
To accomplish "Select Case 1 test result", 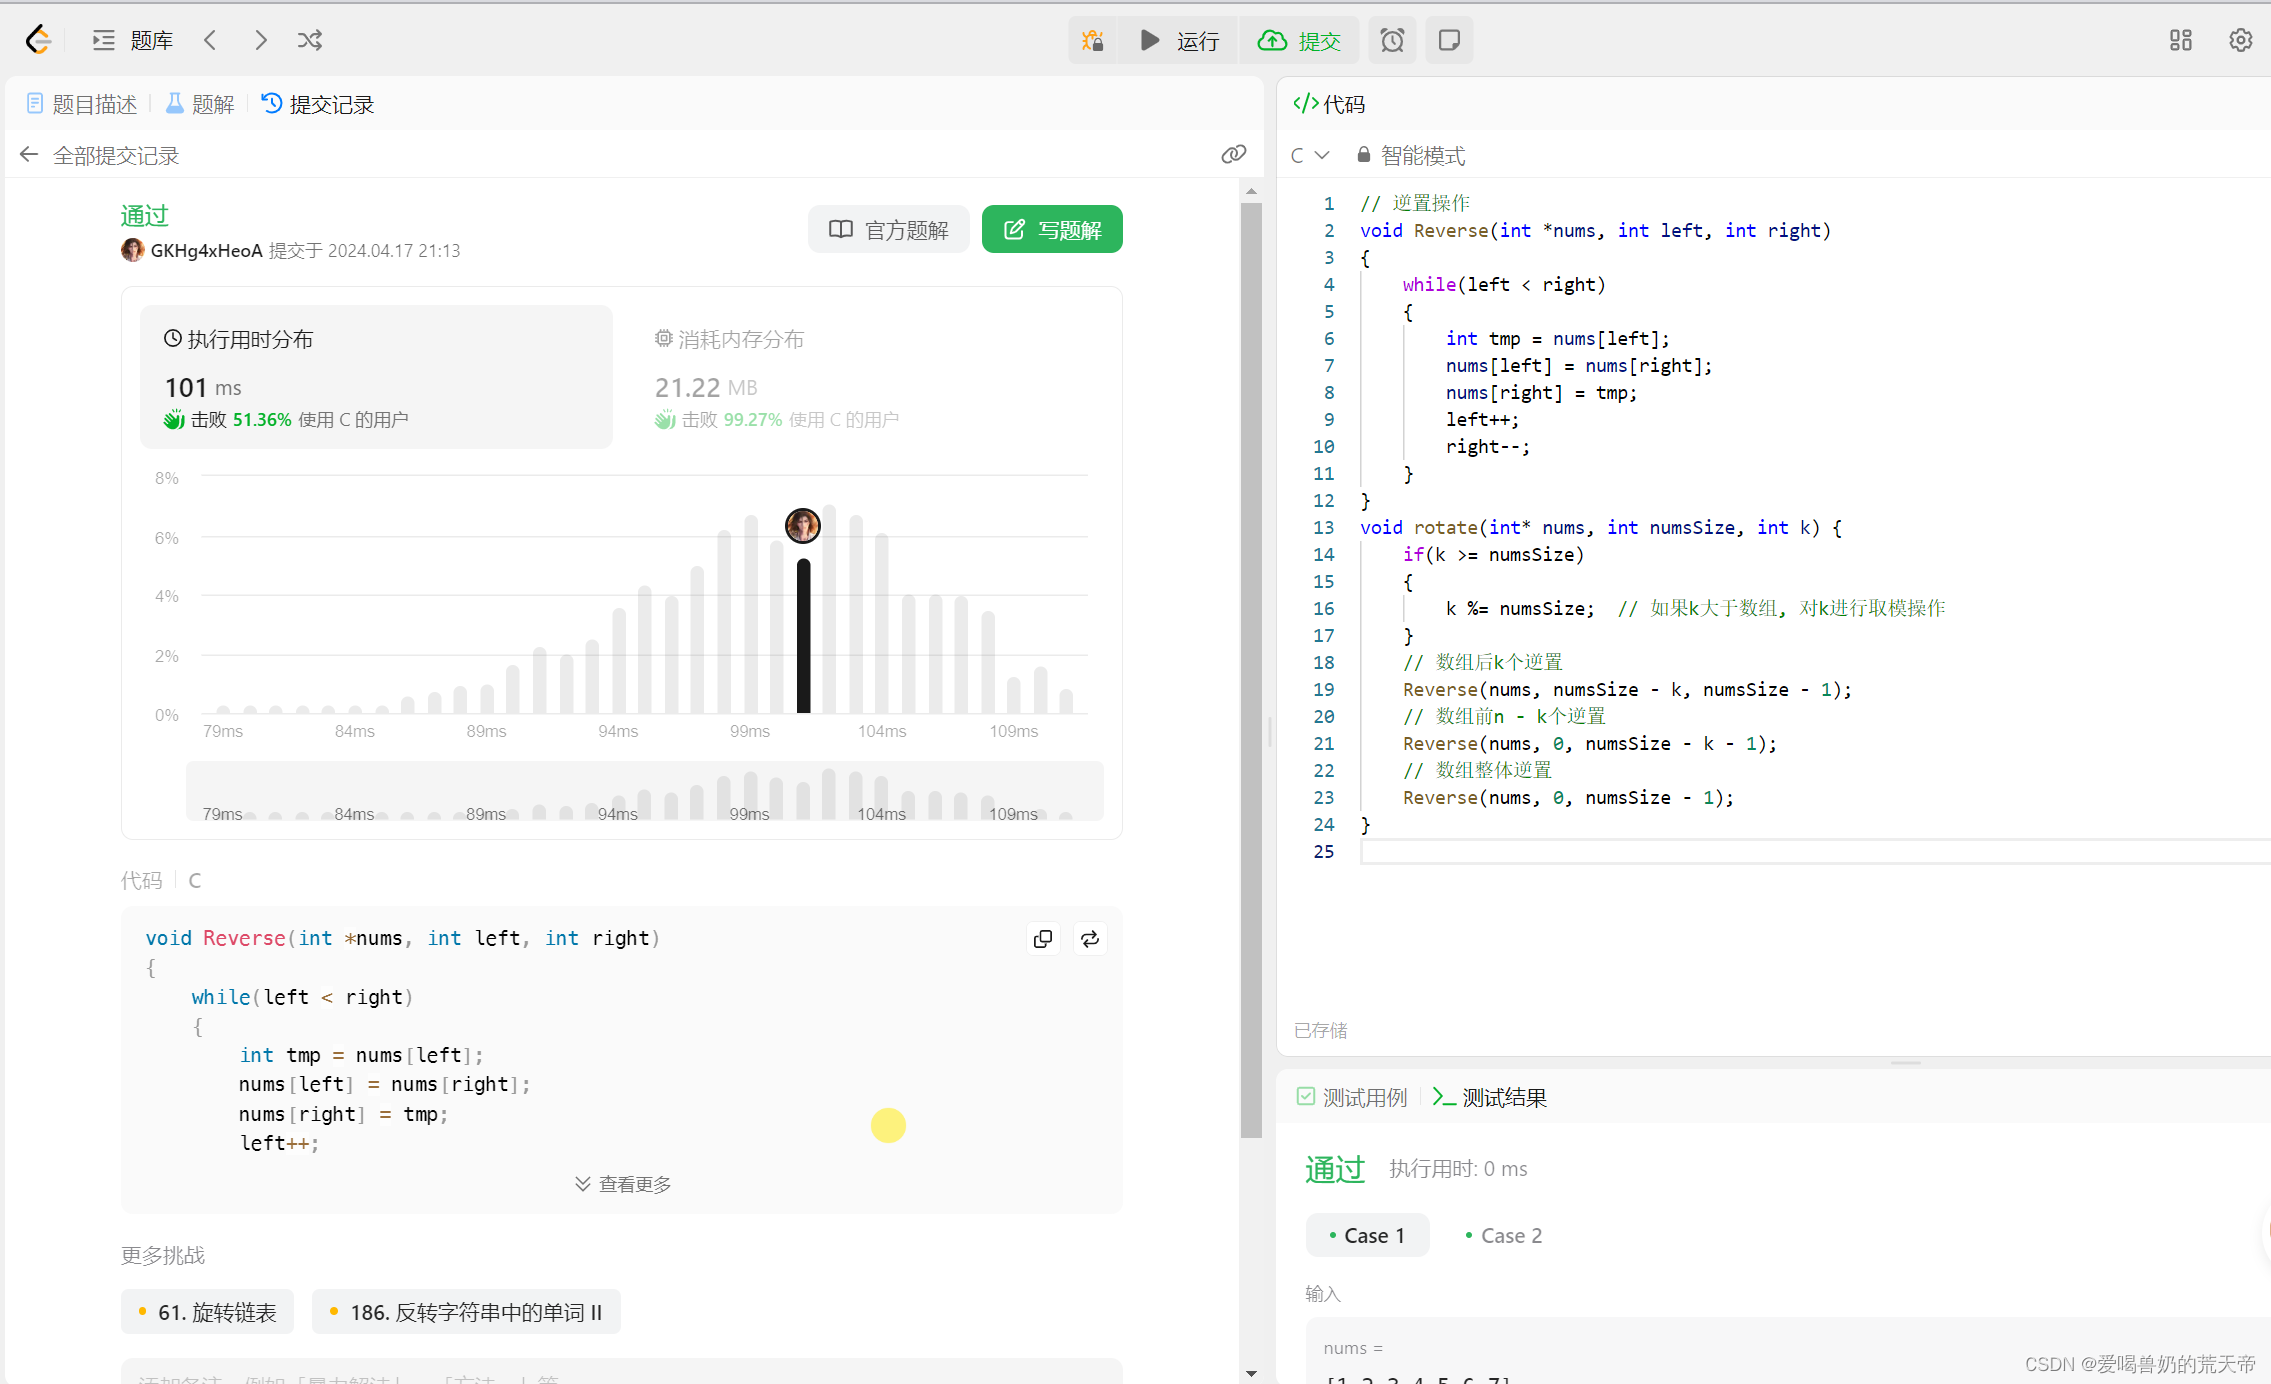I will (1367, 1235).
